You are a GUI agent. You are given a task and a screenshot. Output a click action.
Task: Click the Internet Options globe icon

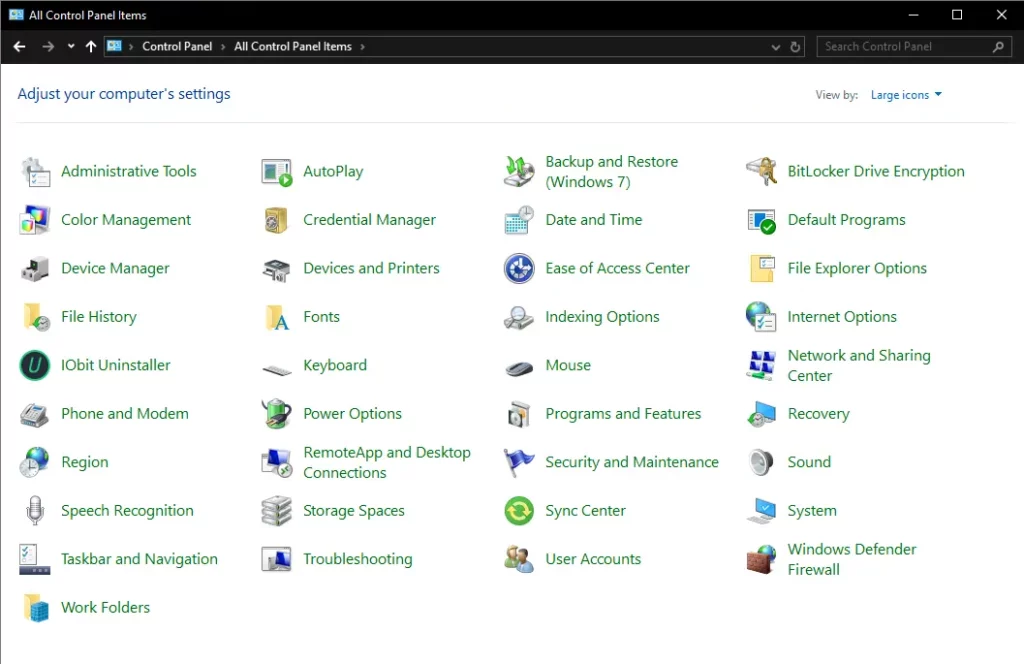(x=761, y=317)
